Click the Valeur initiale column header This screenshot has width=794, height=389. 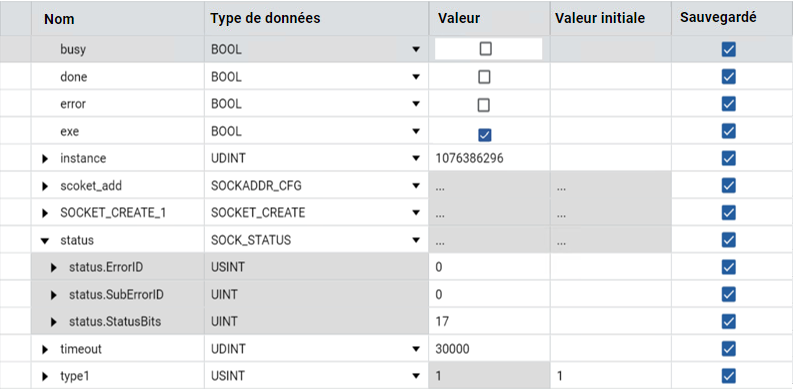(600, 18)
